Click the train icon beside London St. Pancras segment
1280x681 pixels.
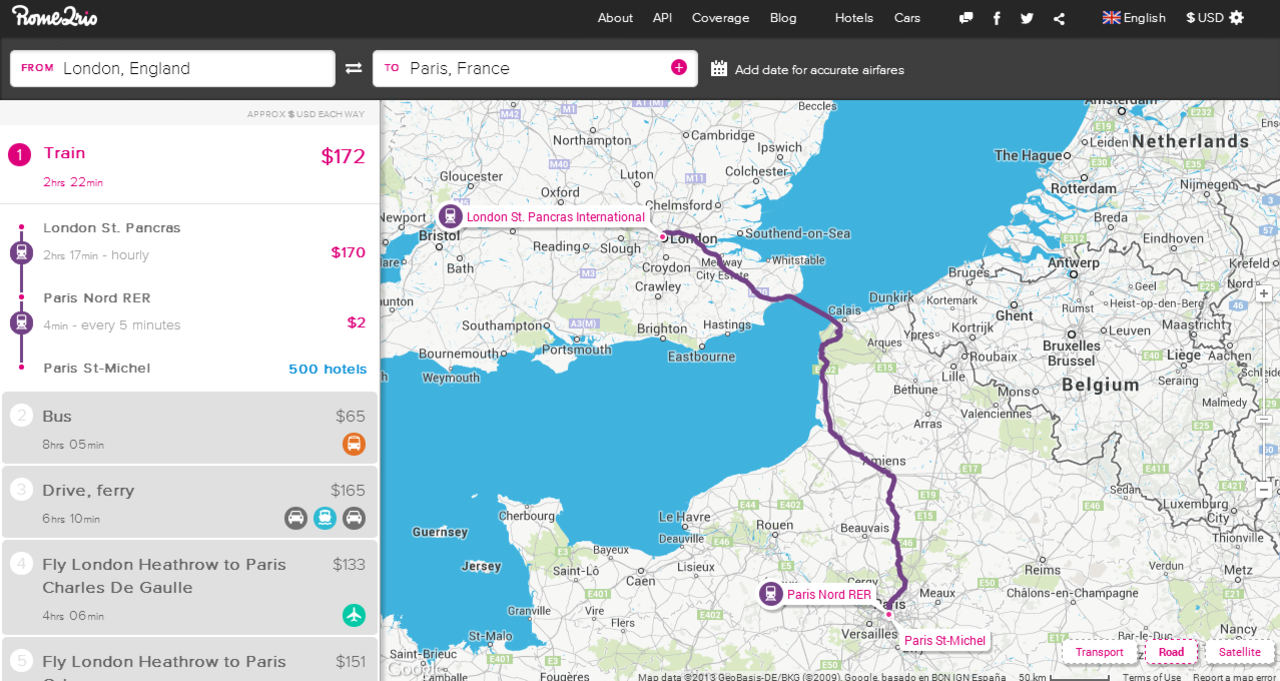point(21,252)
